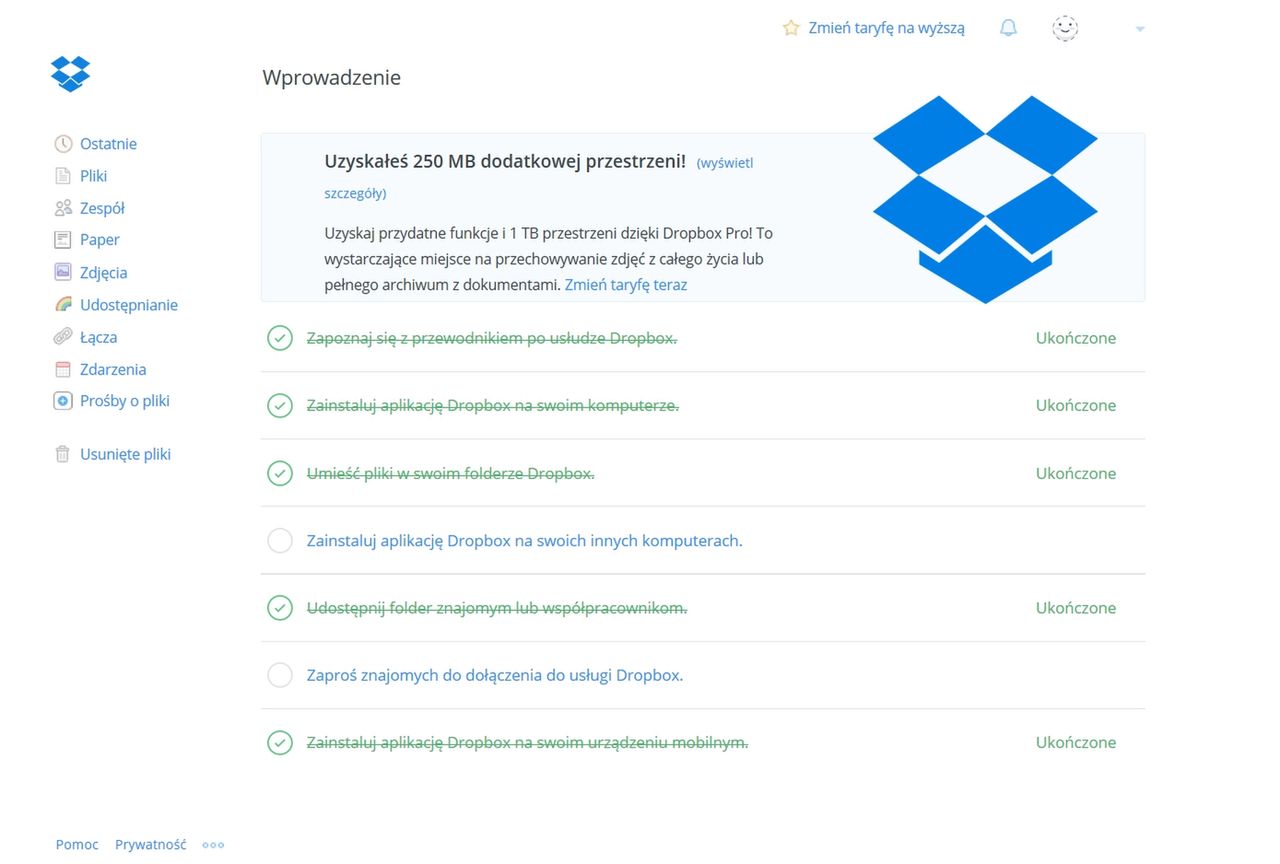Click the plus icon beside Prośby o pliki
The image size is (1280, 864).
click(x=63, y=401)
